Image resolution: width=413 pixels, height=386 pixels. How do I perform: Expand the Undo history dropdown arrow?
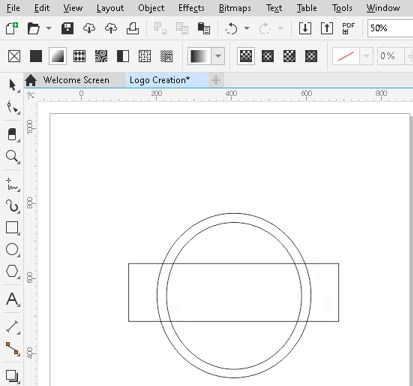(x=247, y=28)
